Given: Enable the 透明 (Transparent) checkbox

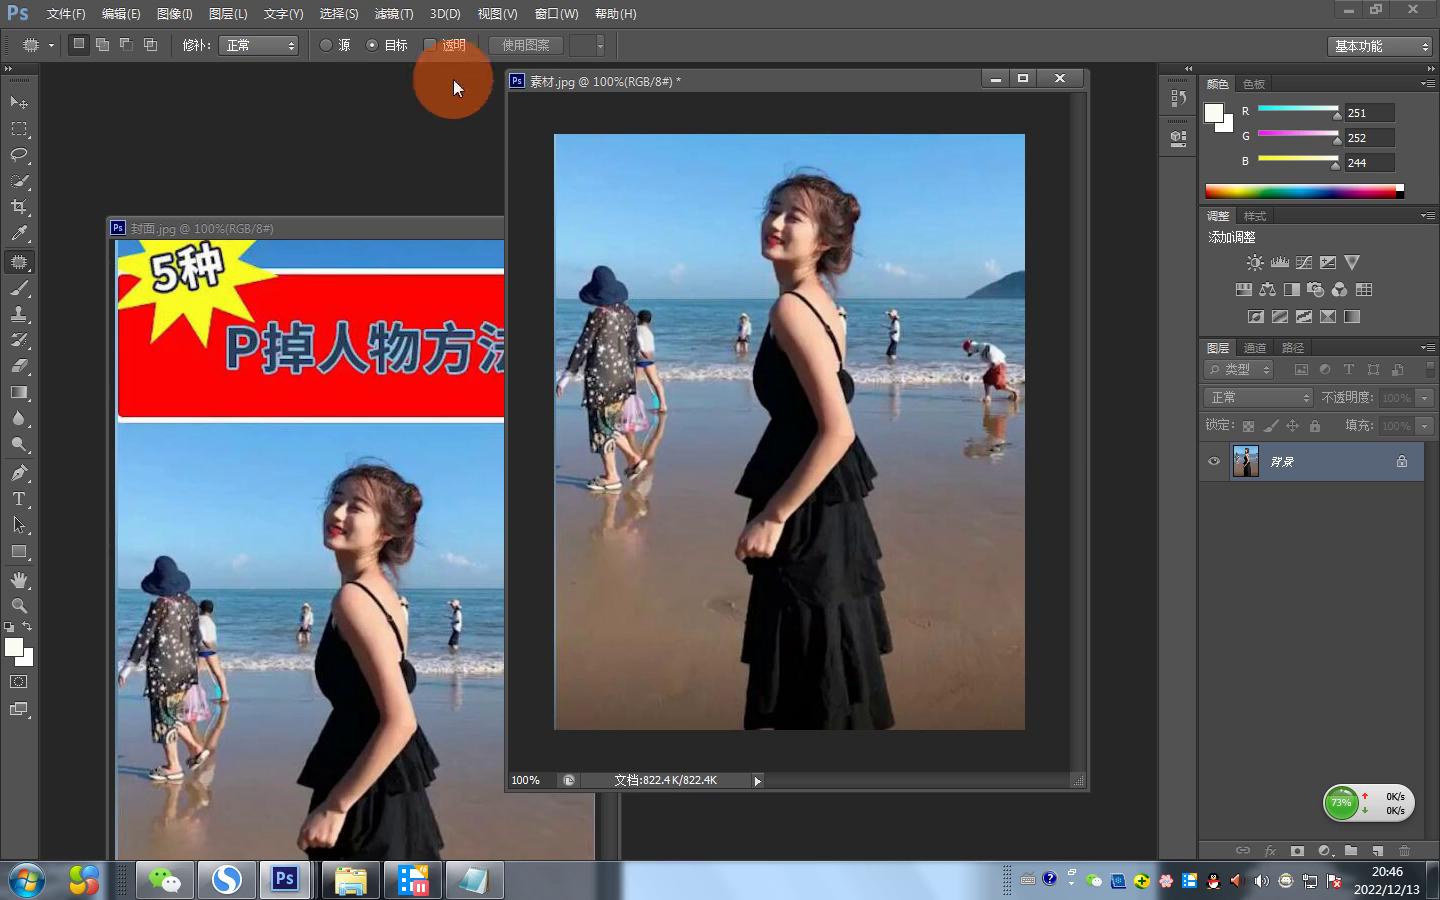Looking at the screenshot, I should coord(430,45).
